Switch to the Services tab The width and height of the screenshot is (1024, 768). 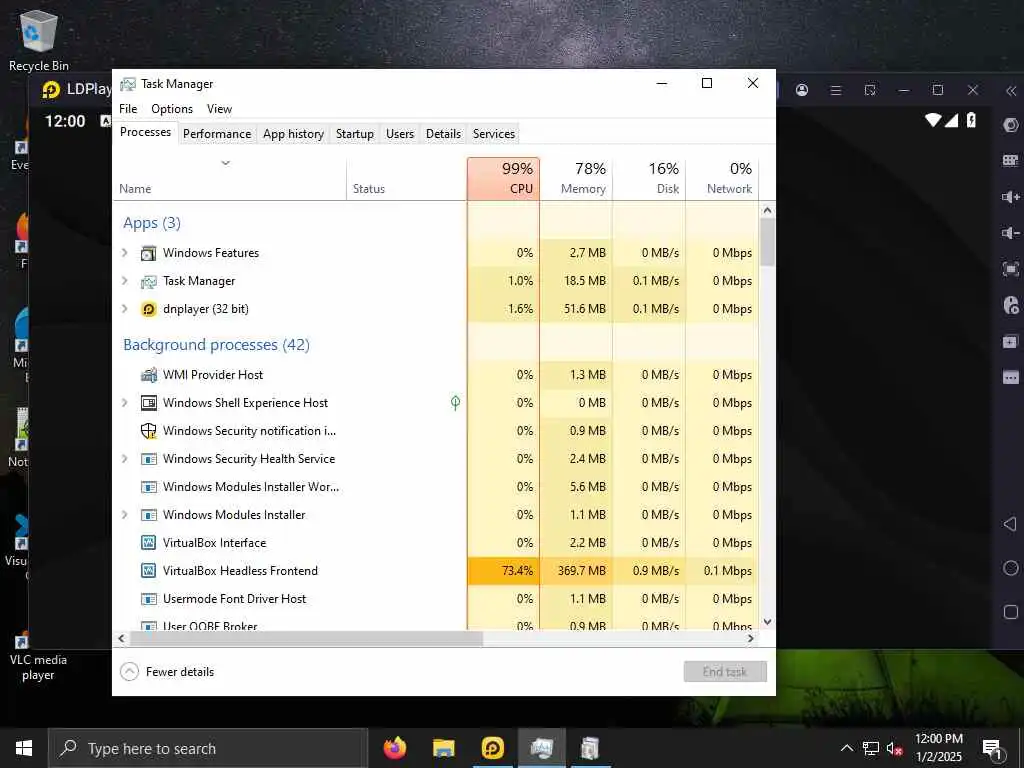[x=494, y=134]
